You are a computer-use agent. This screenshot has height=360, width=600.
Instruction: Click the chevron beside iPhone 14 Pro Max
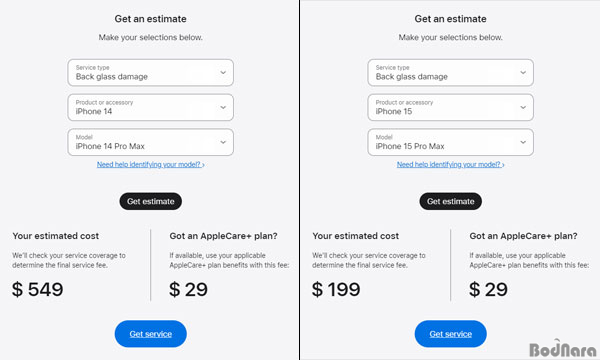[223, 142]
